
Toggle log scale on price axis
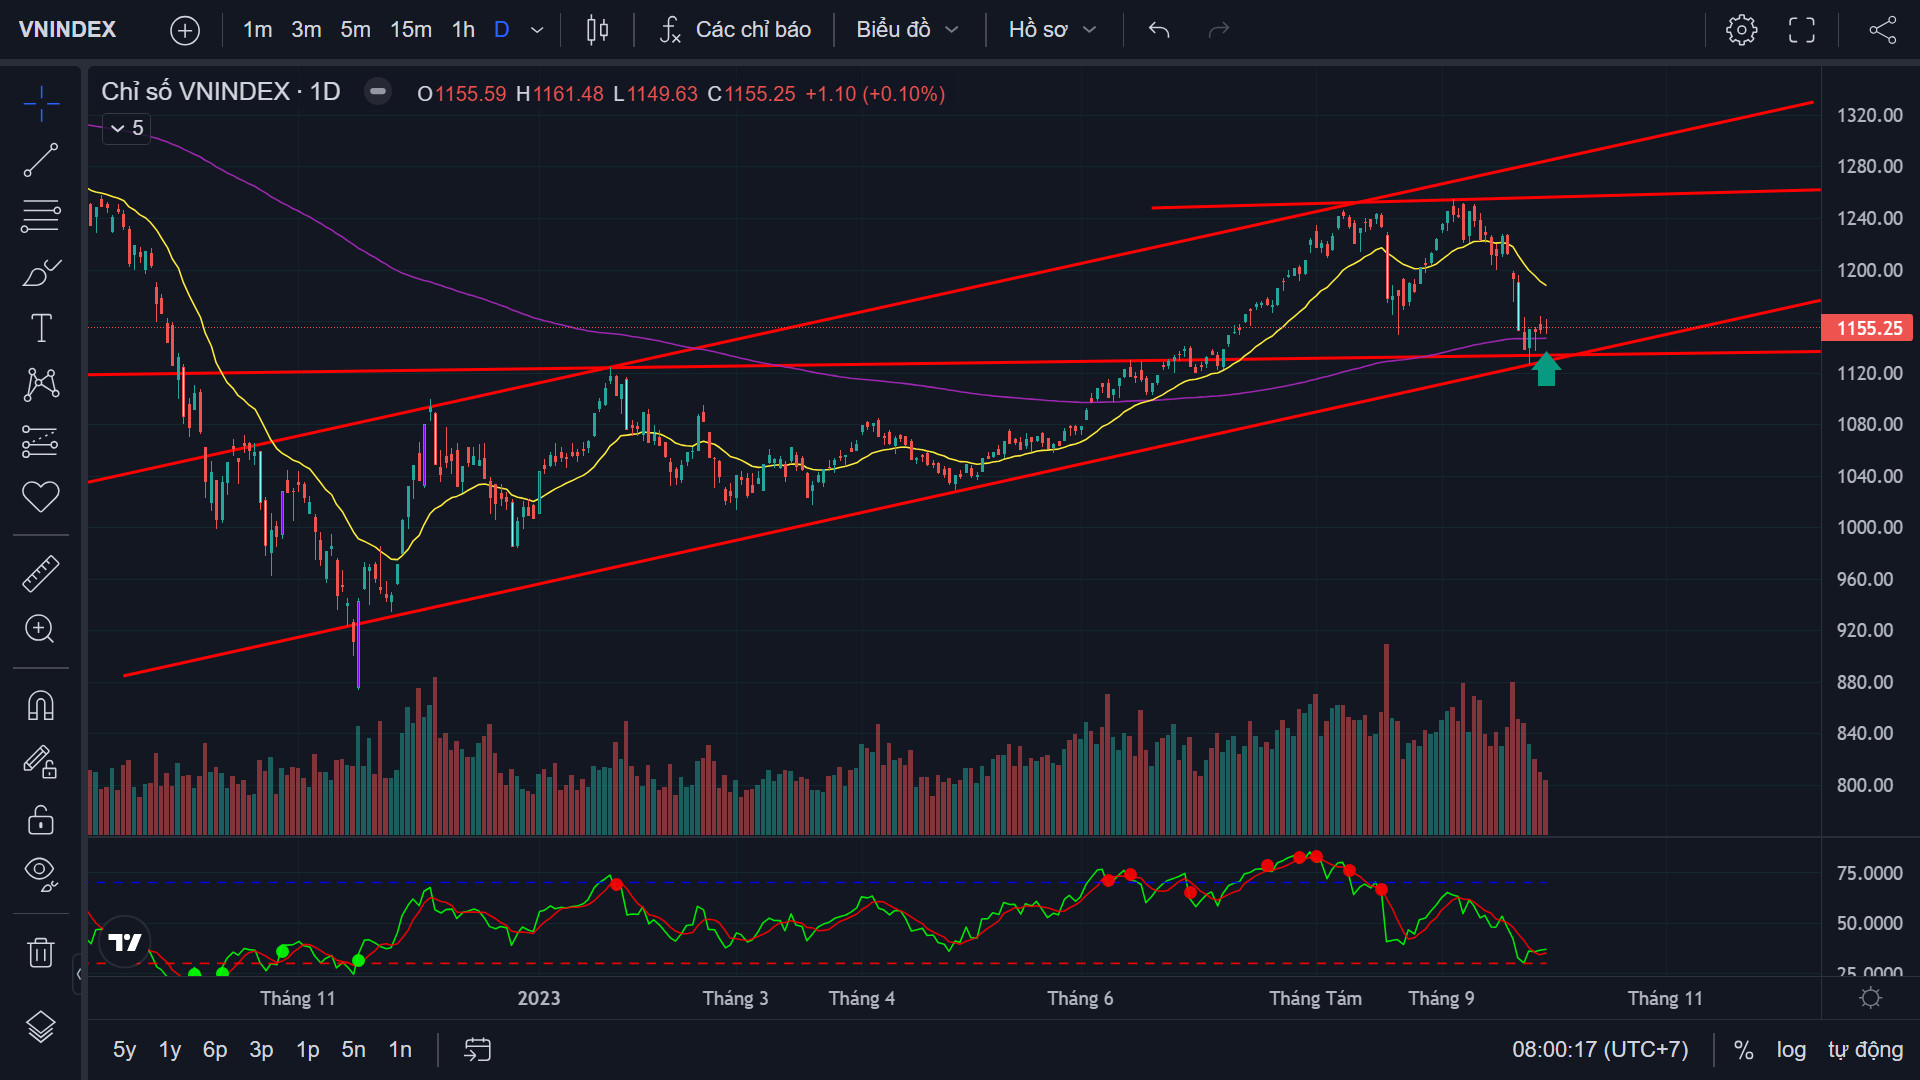click(1791, 1049)
